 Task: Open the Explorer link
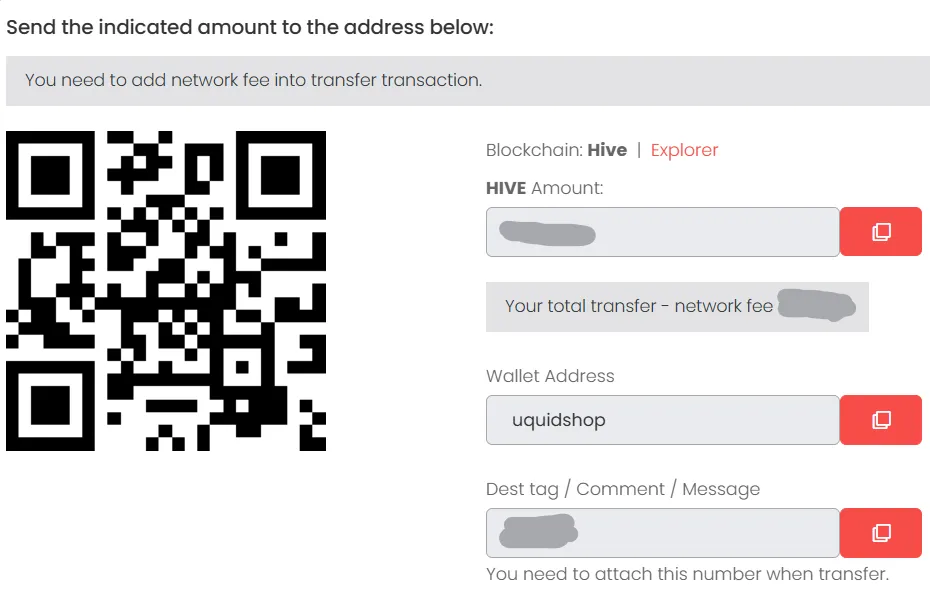point(684,150)
